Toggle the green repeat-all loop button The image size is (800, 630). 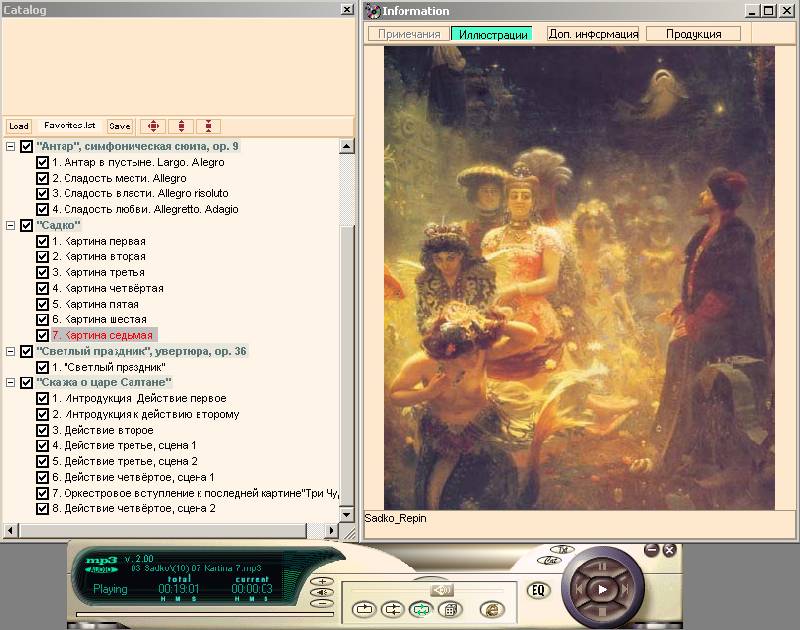(x=421, y=609)
